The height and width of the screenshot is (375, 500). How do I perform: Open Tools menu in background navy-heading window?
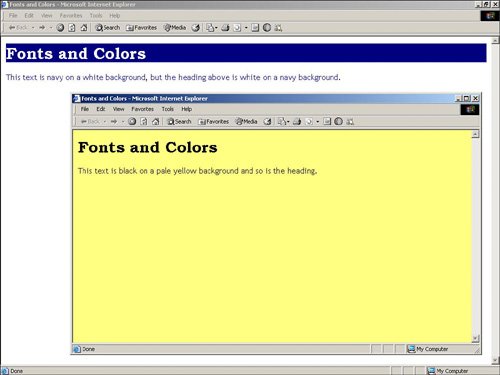pos(96,15)
